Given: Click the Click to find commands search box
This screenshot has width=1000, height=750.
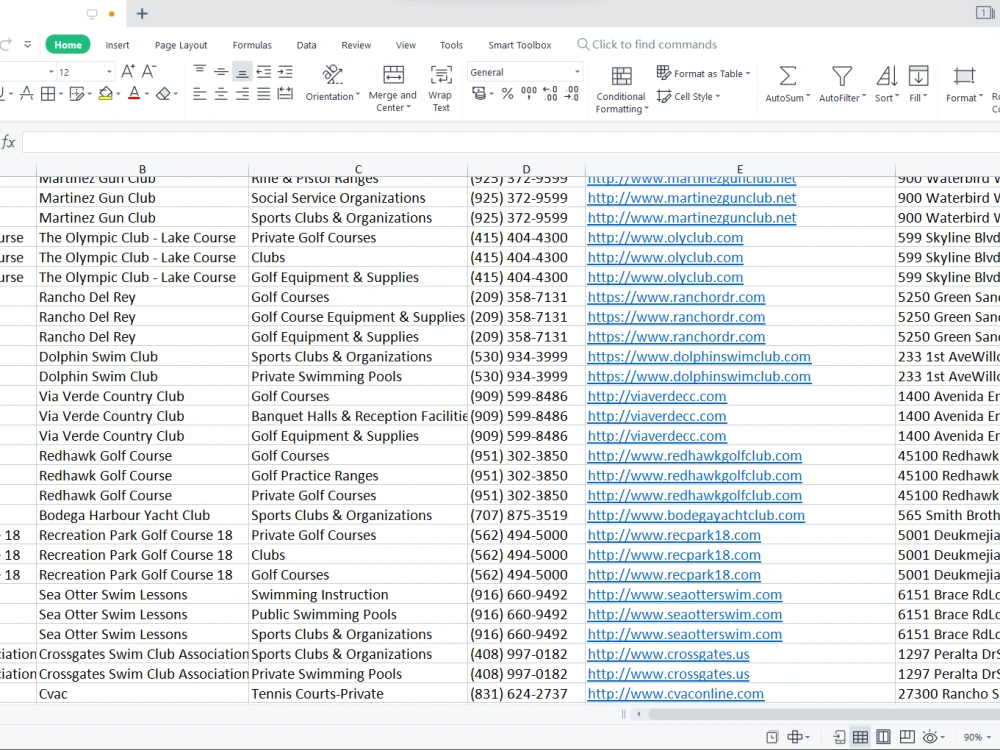Looking at the screenshot, I should point(647,45).
